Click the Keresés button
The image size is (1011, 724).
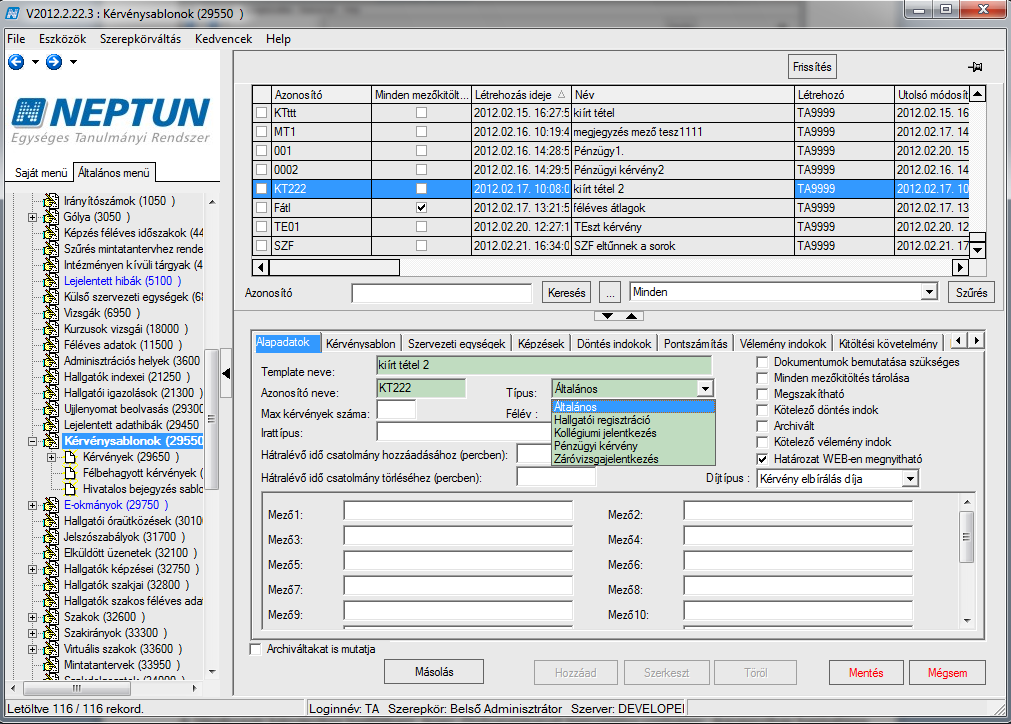tap(567, 293)
